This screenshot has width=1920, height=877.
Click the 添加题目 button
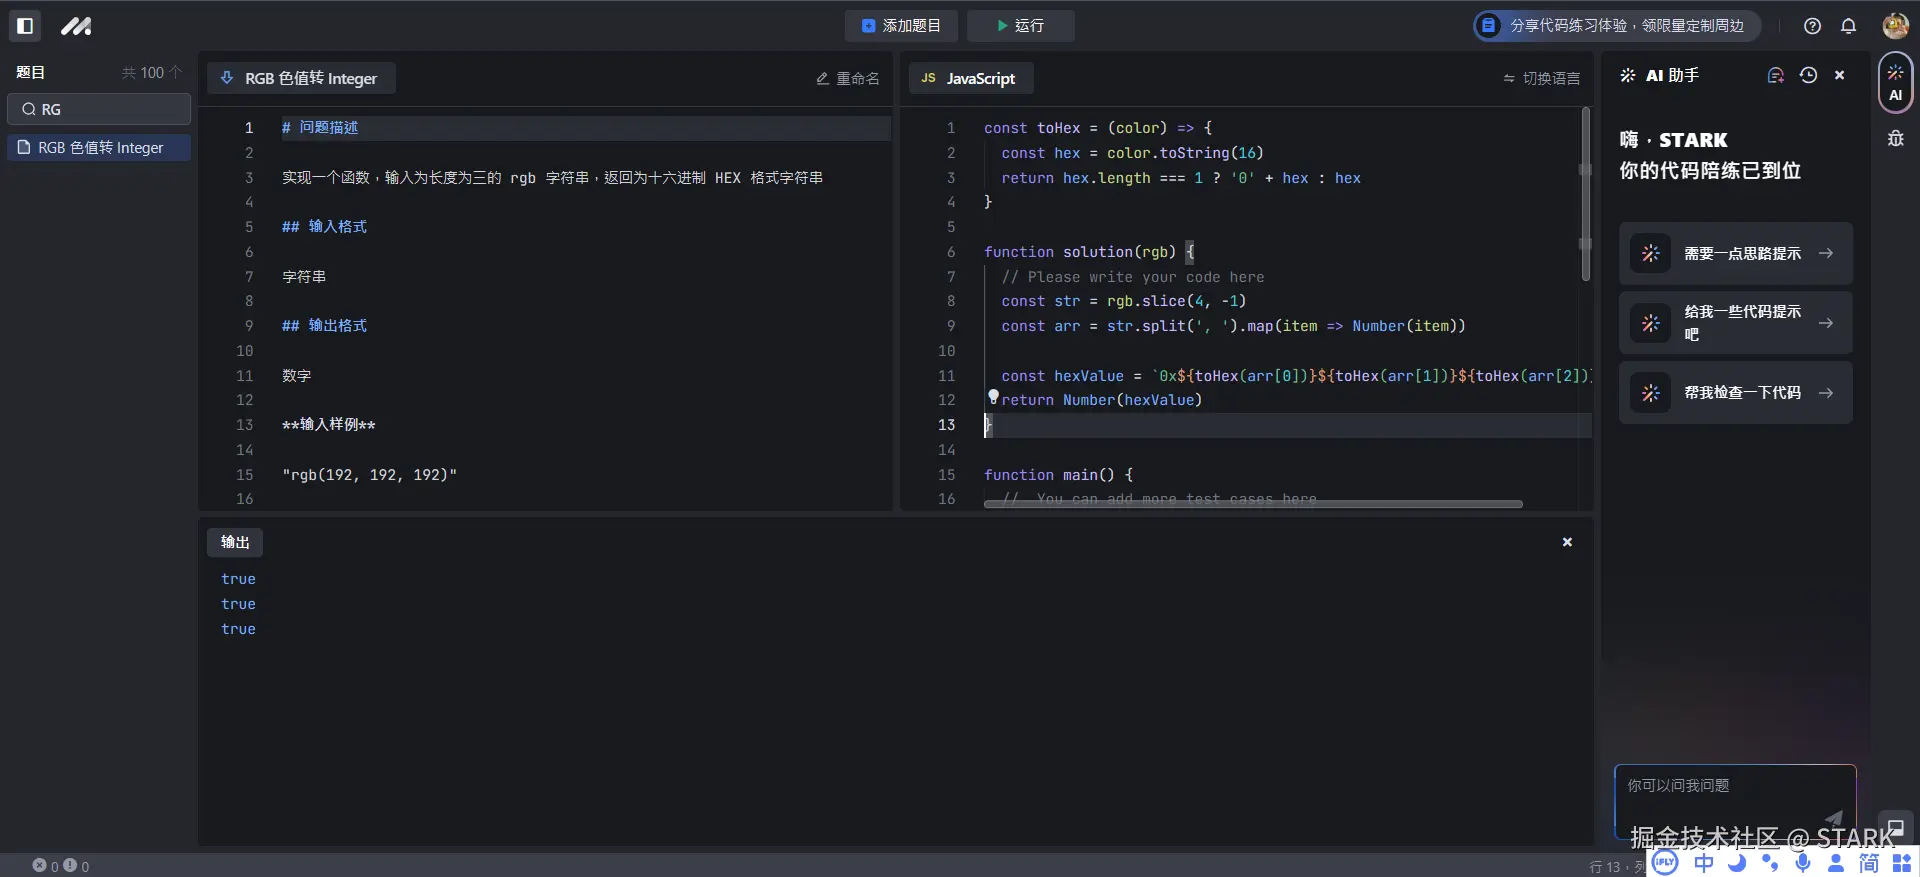coord(901,26)
